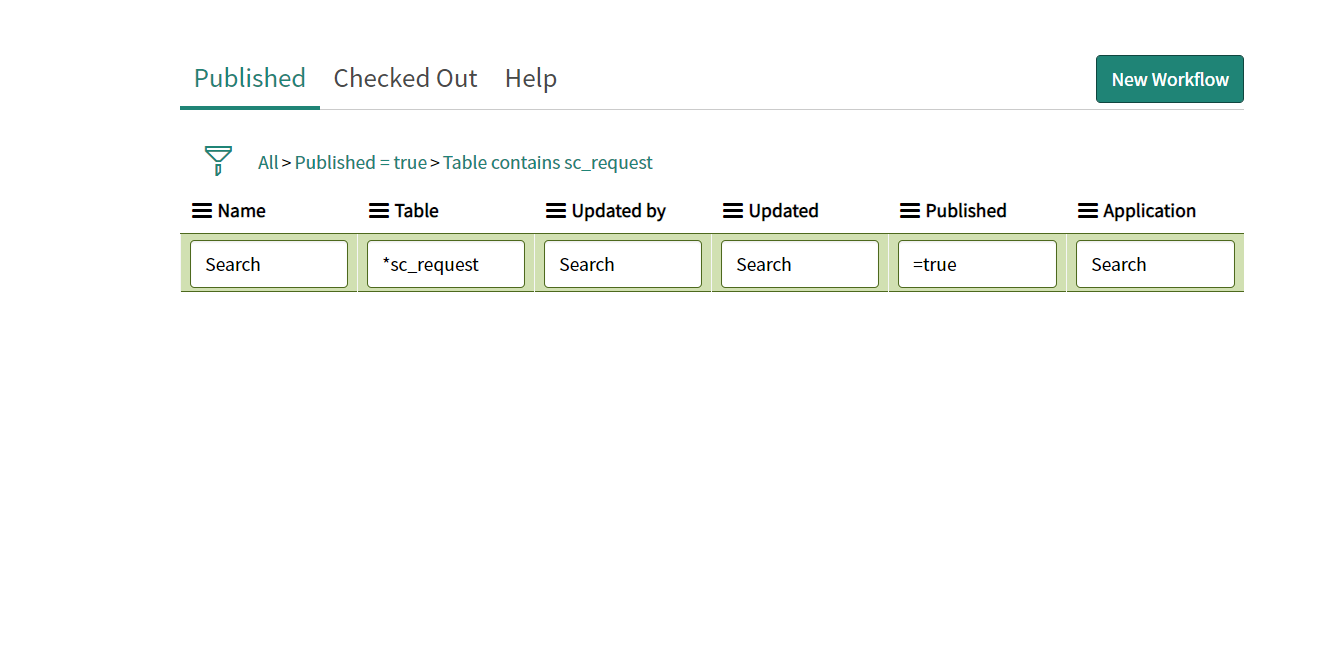Open the Help tab
1321x658 pixels.
[x=531, y=78]
